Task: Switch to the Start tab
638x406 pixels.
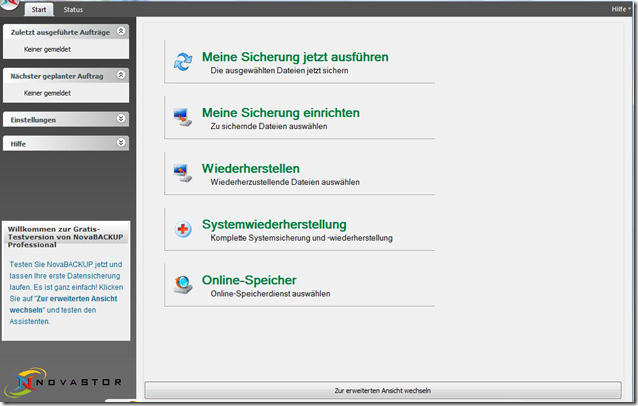Action: pos(39,9)
